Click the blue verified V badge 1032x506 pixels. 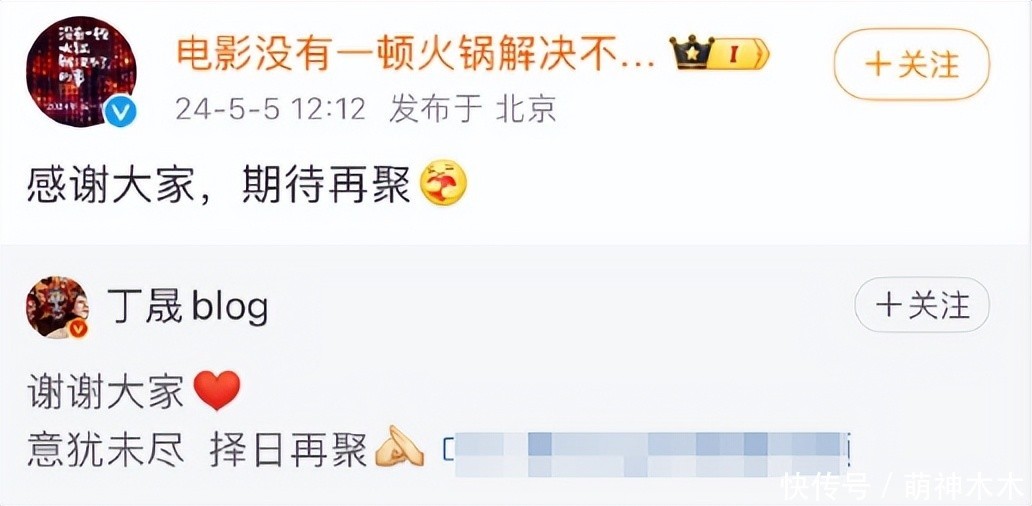120,113
